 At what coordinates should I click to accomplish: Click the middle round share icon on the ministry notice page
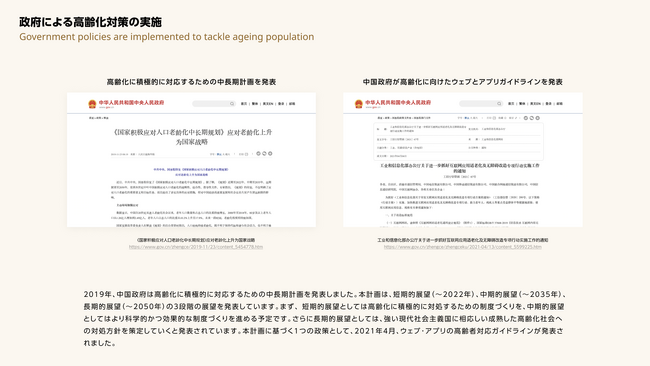(x=531, y=118)
